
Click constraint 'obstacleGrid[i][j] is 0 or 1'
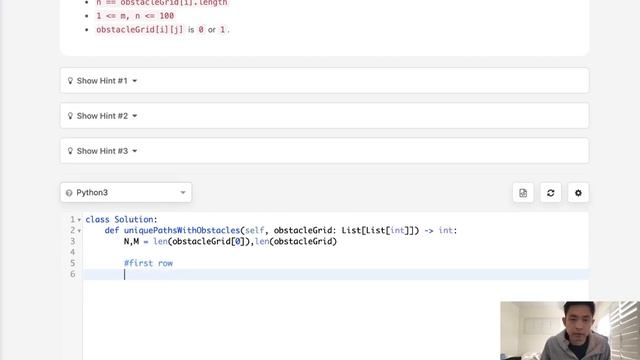(163, 30)
